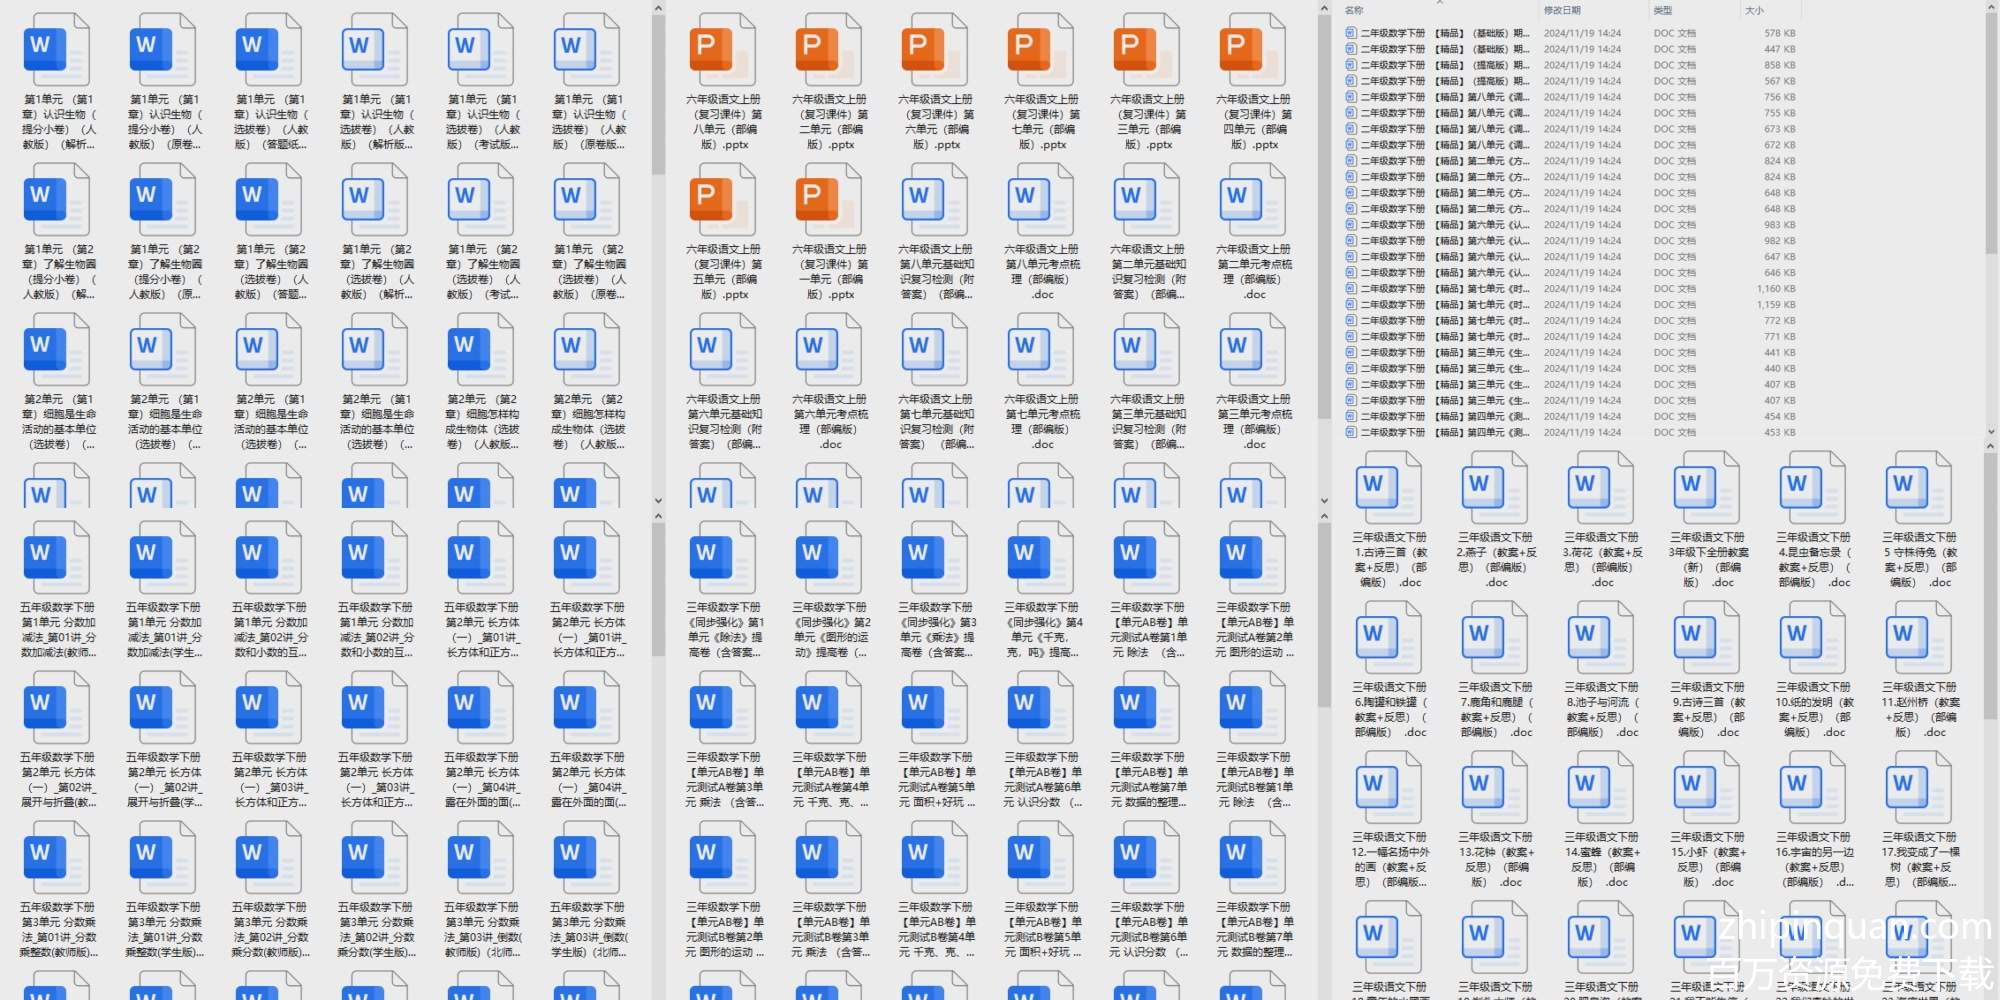The width and height of the screenshot is (2000, 1000).
Task: Click scroll-down arrow of 六年级语文上册 panel
Action: pos(1324,501)
